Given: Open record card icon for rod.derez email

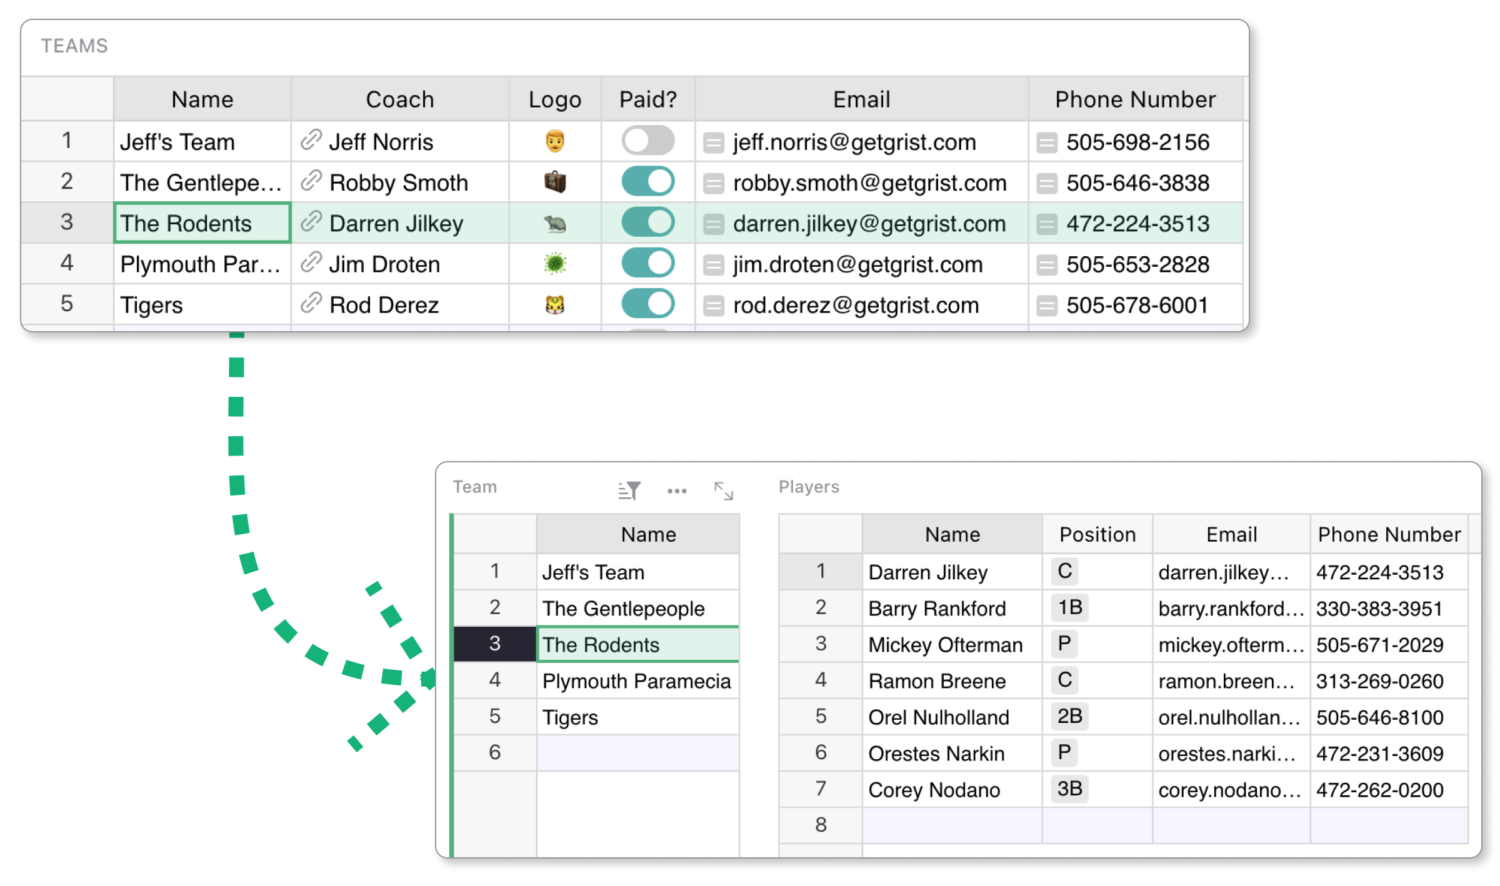Looking at the screenshot, I should 713,306.
